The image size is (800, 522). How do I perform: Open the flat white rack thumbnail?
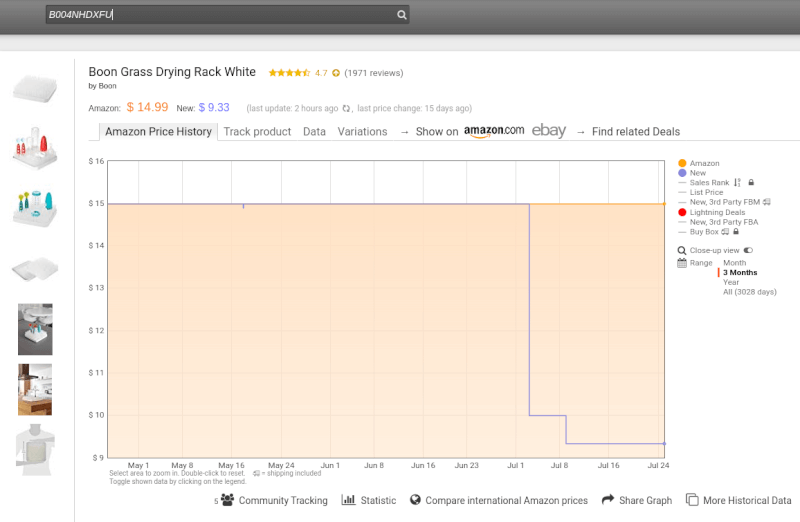(35, 269)
